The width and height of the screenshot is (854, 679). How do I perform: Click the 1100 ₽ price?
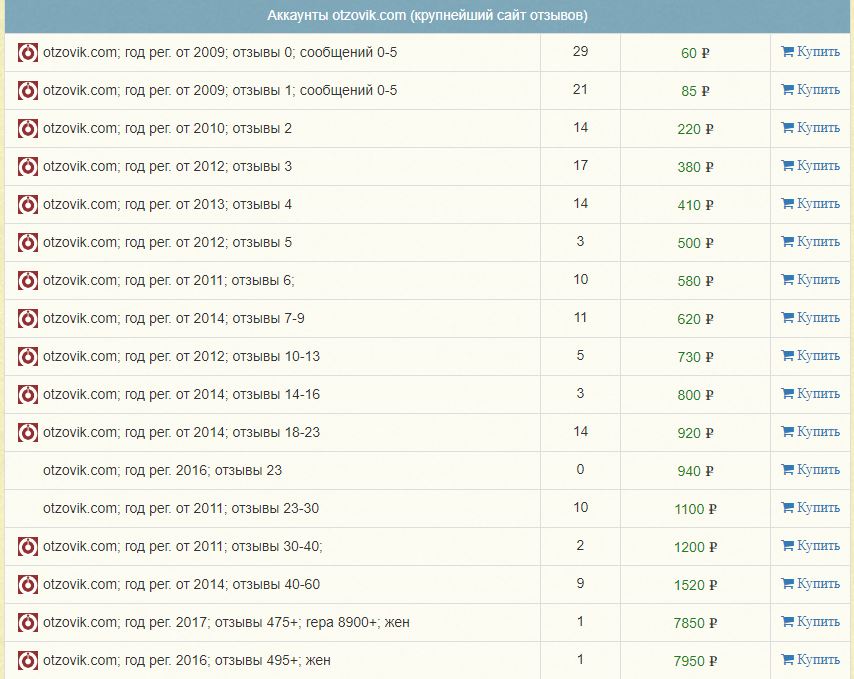(695, 509)
